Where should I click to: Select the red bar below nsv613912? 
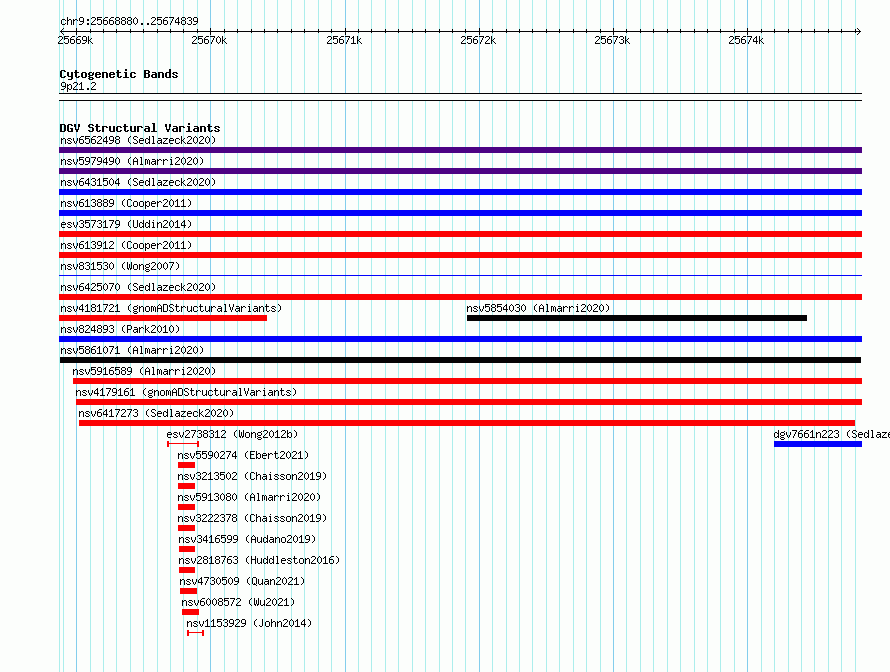(460, 255)
